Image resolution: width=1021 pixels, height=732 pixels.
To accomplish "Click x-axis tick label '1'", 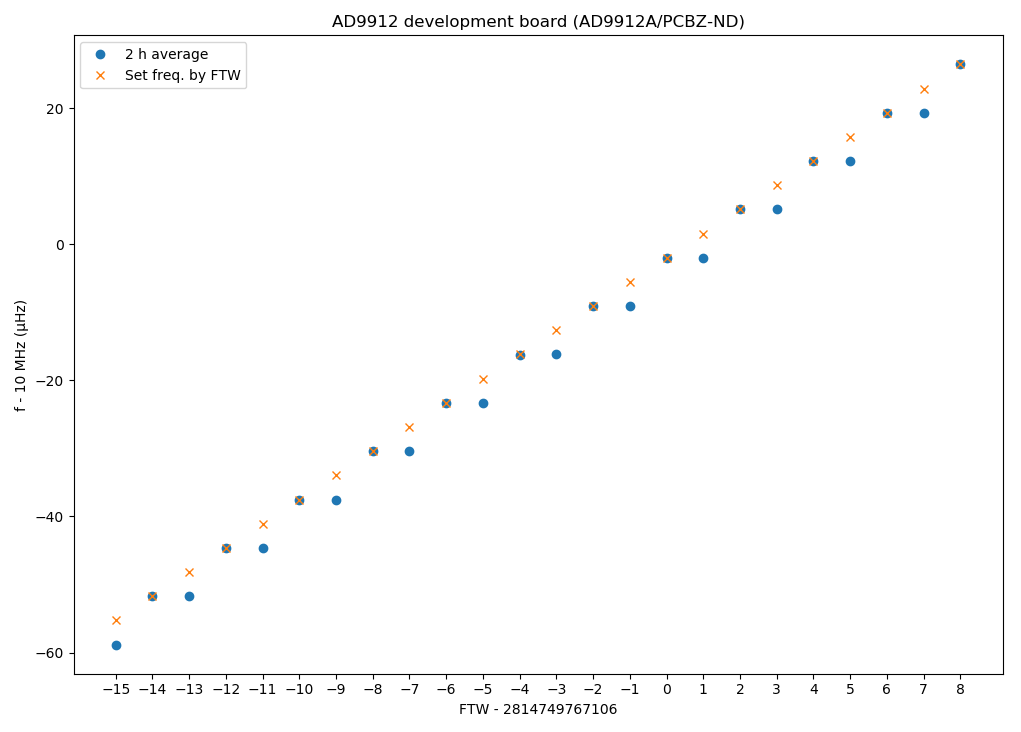I will click(x=703, y=690).
